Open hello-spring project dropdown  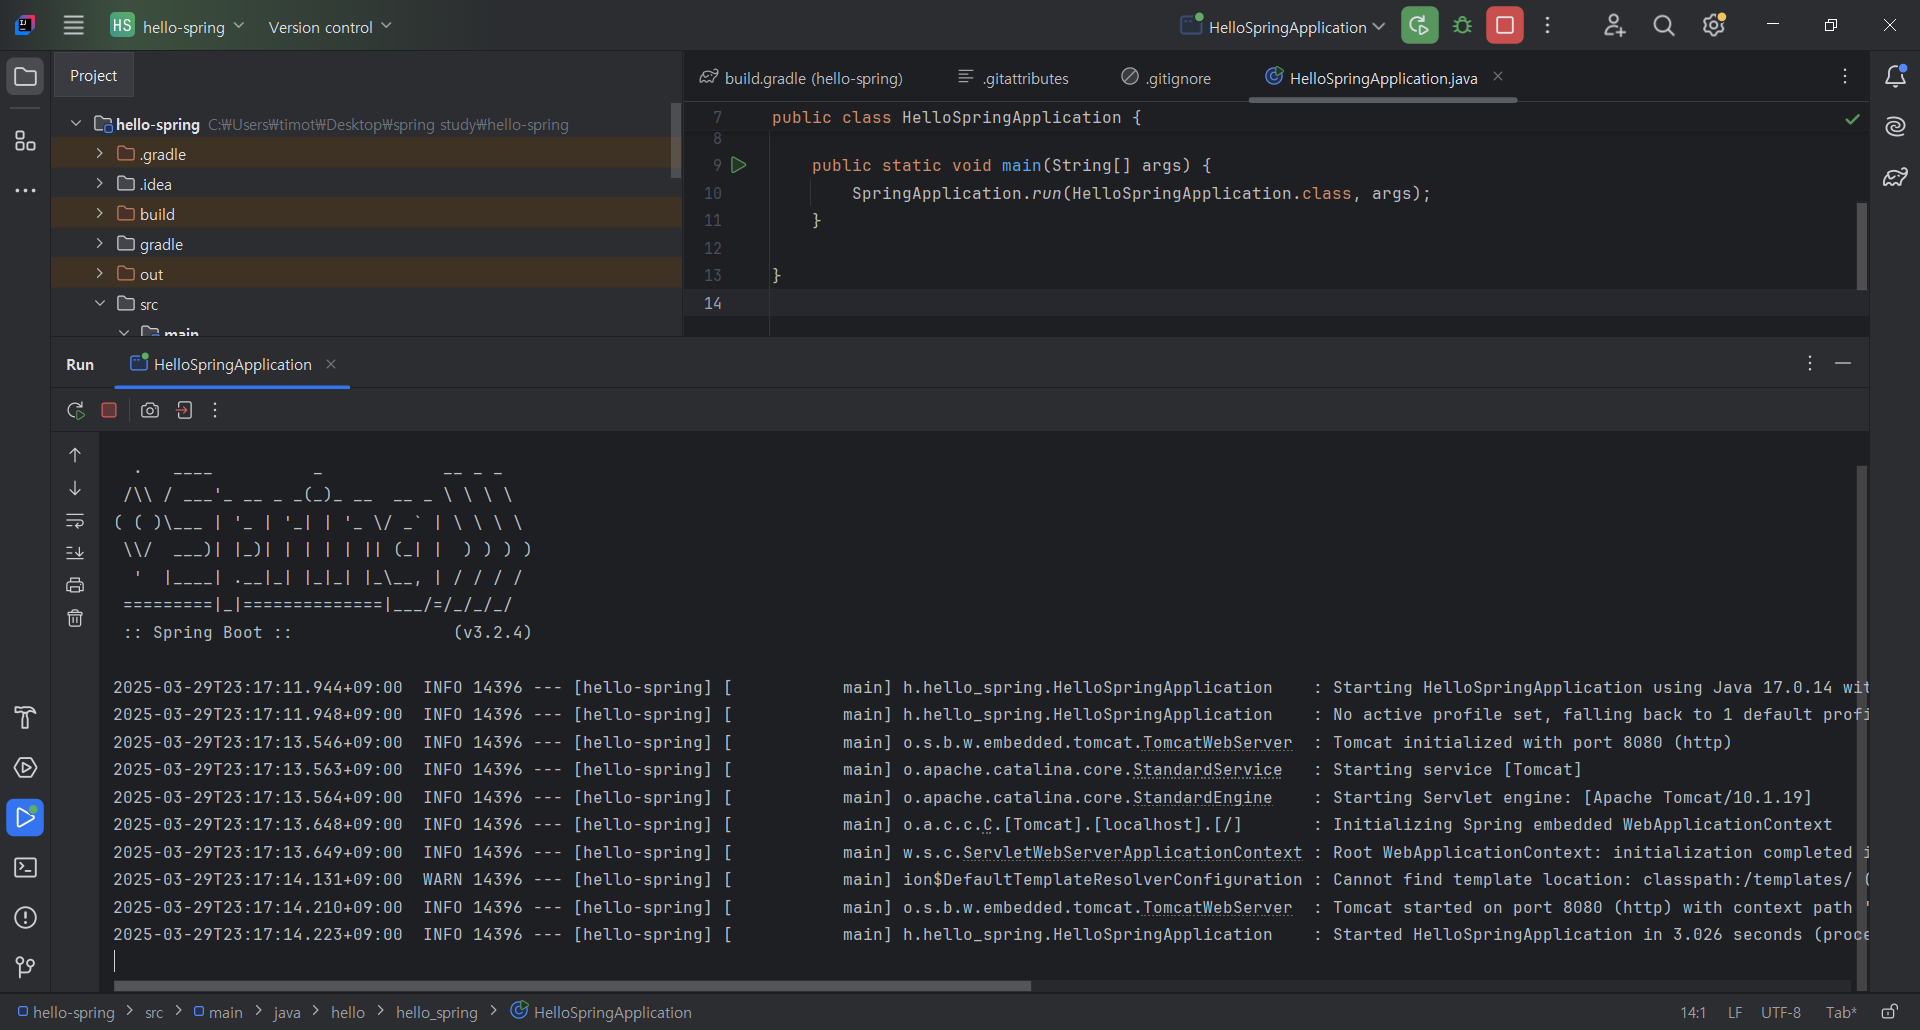click(x=178, y=26)
